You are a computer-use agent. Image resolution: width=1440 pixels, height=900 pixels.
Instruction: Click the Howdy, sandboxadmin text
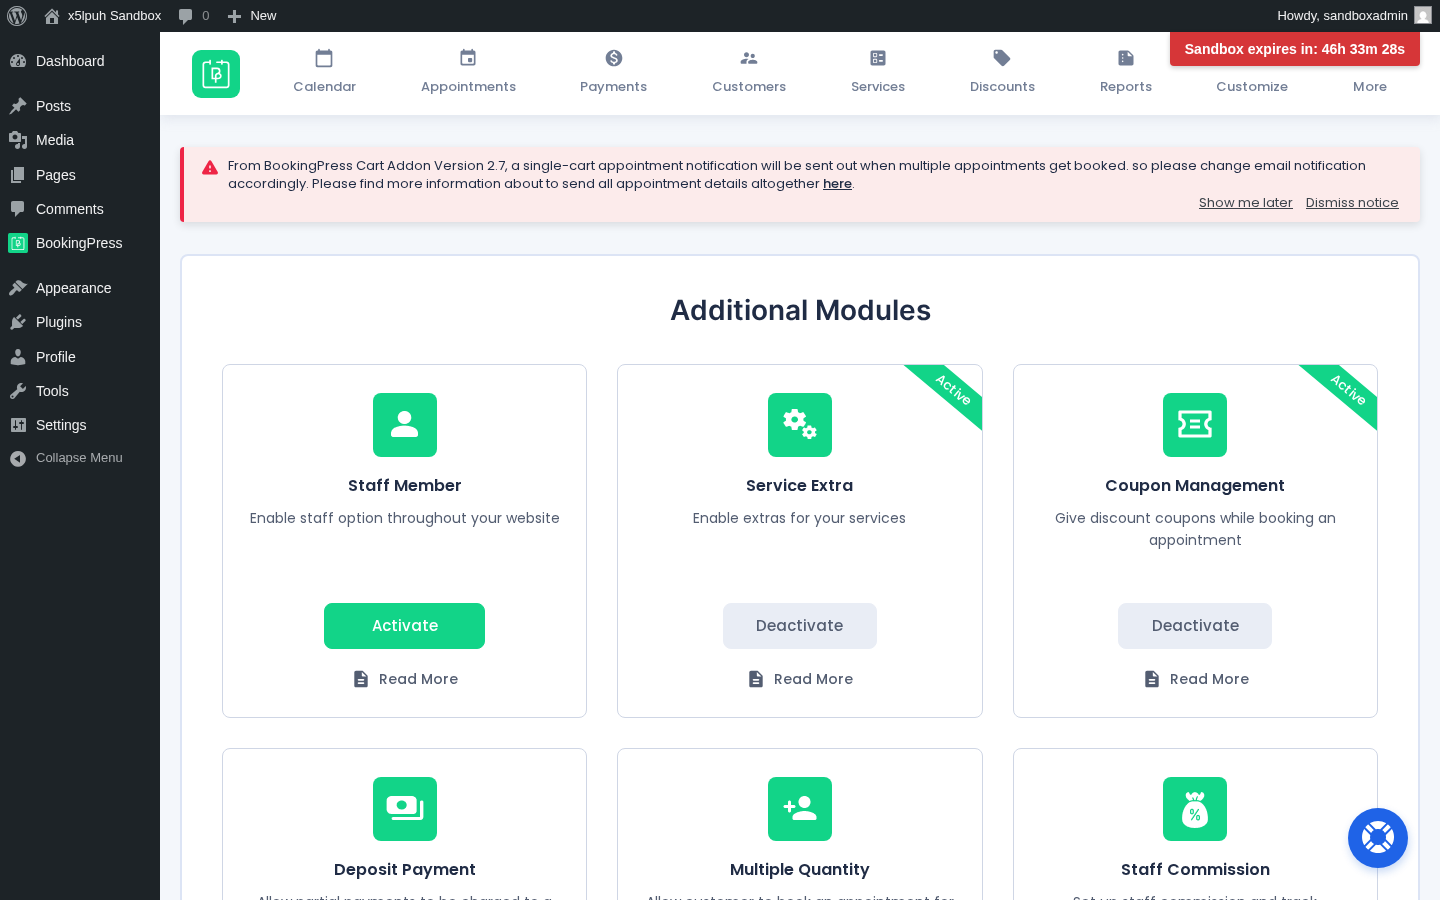1342,16
